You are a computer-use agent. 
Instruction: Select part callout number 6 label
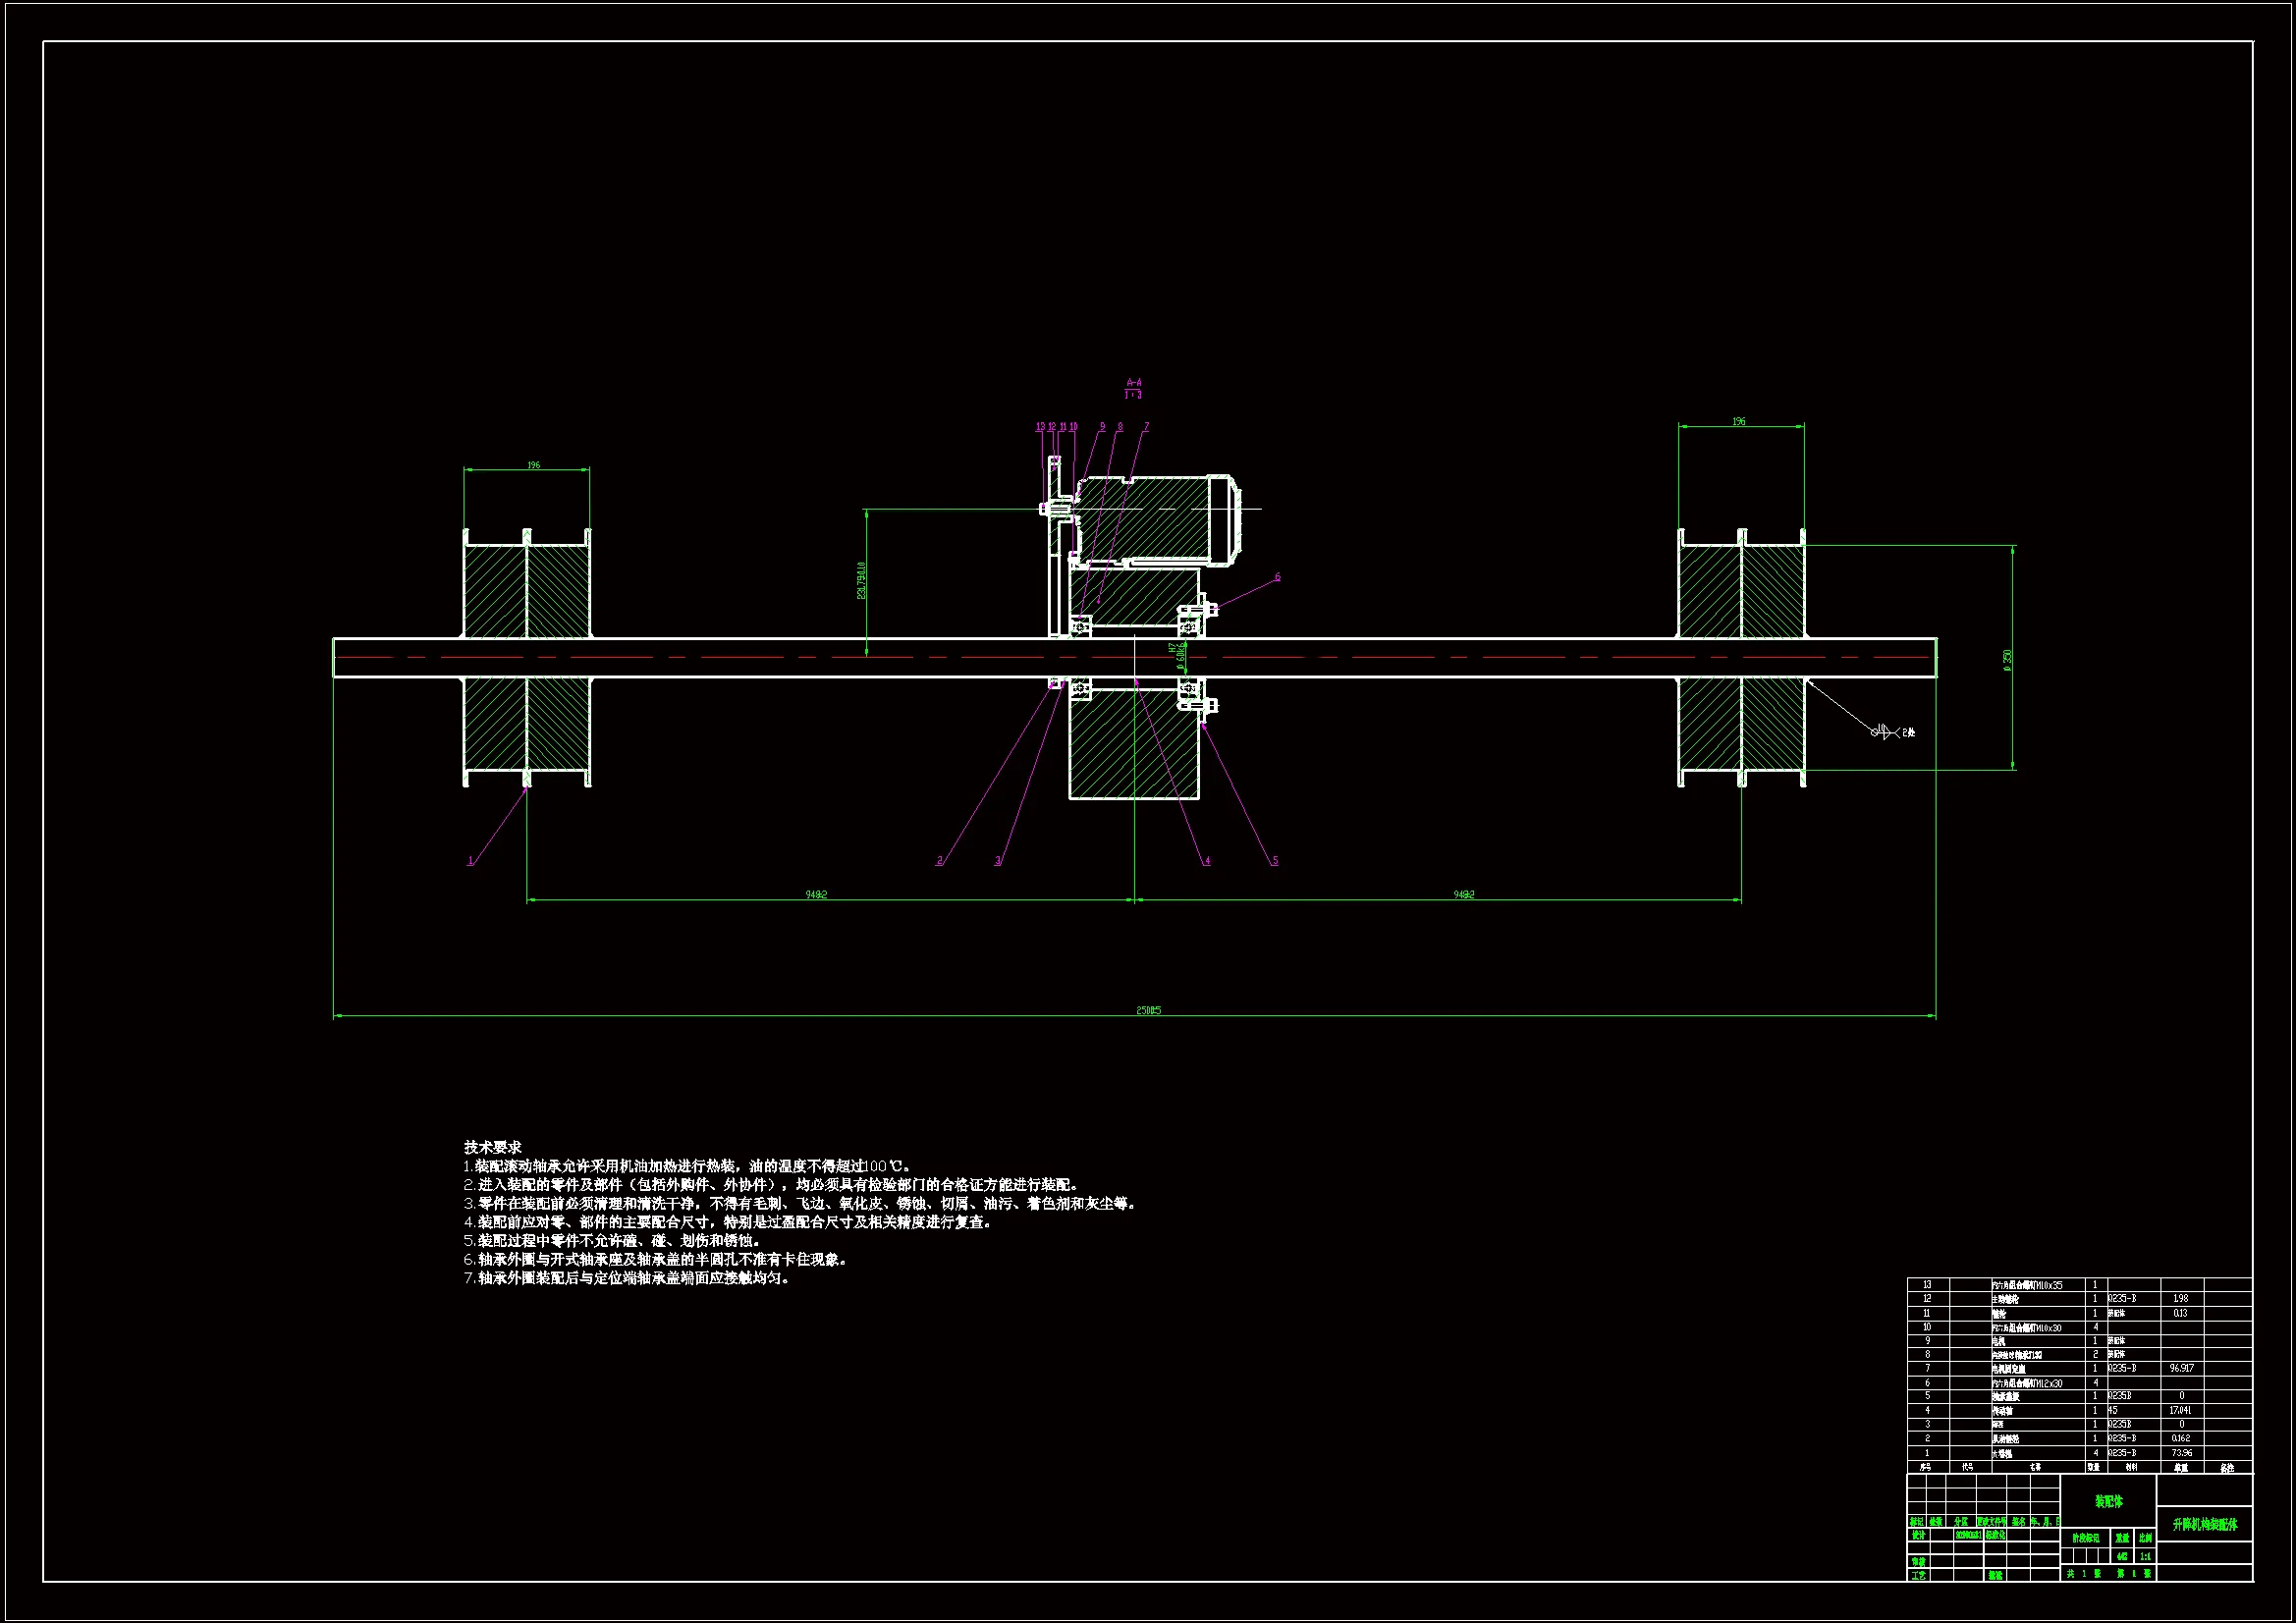1277,577
